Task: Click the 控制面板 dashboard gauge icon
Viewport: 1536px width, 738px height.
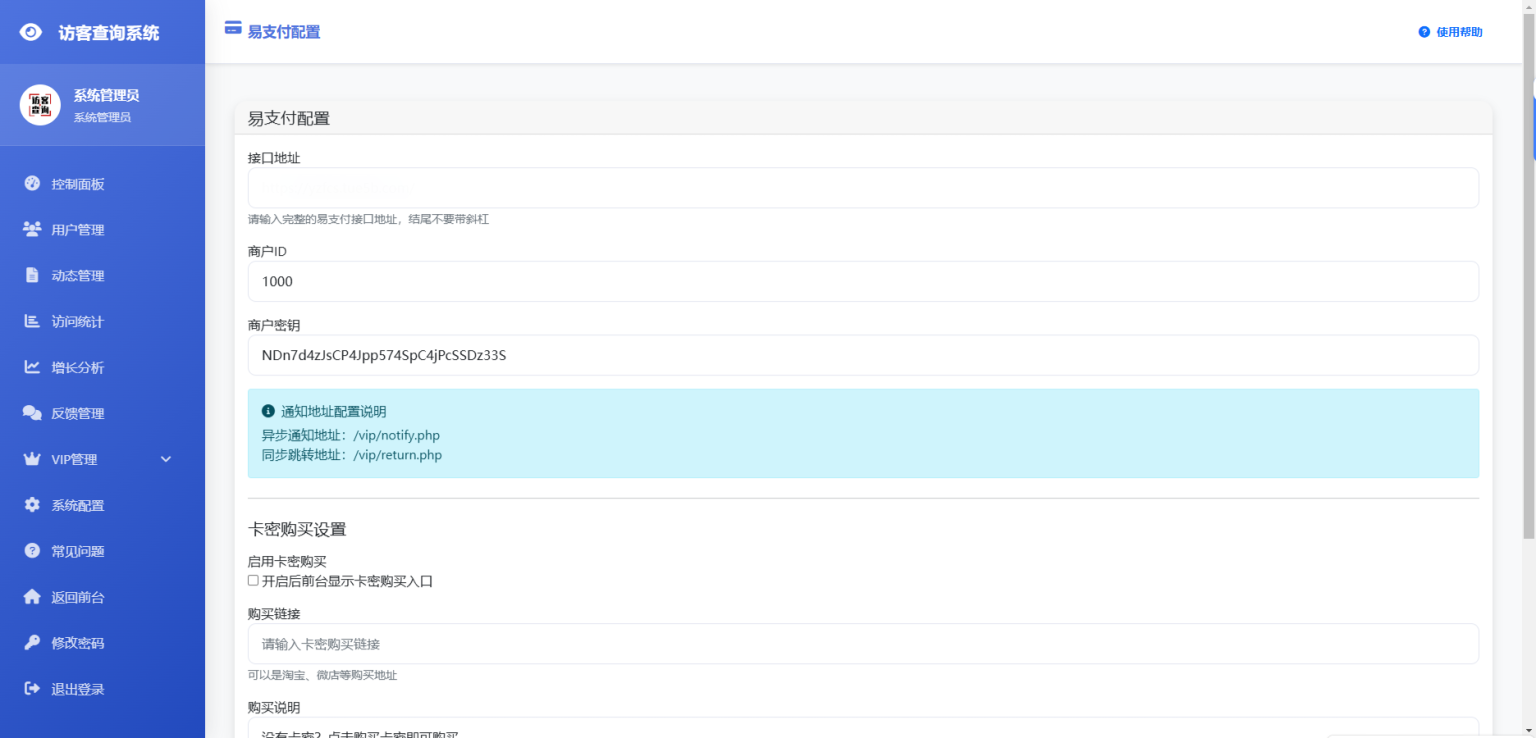Action: [x=32, y=184]
